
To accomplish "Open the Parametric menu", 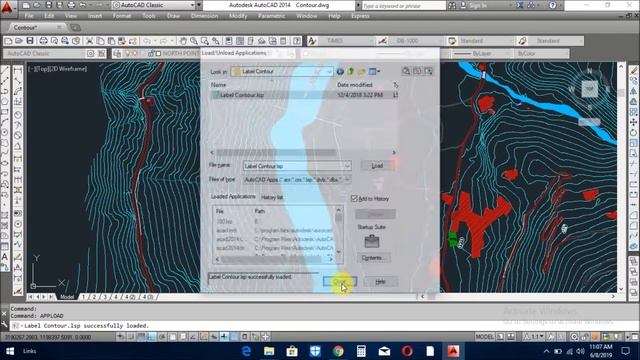I will point(271,16).
